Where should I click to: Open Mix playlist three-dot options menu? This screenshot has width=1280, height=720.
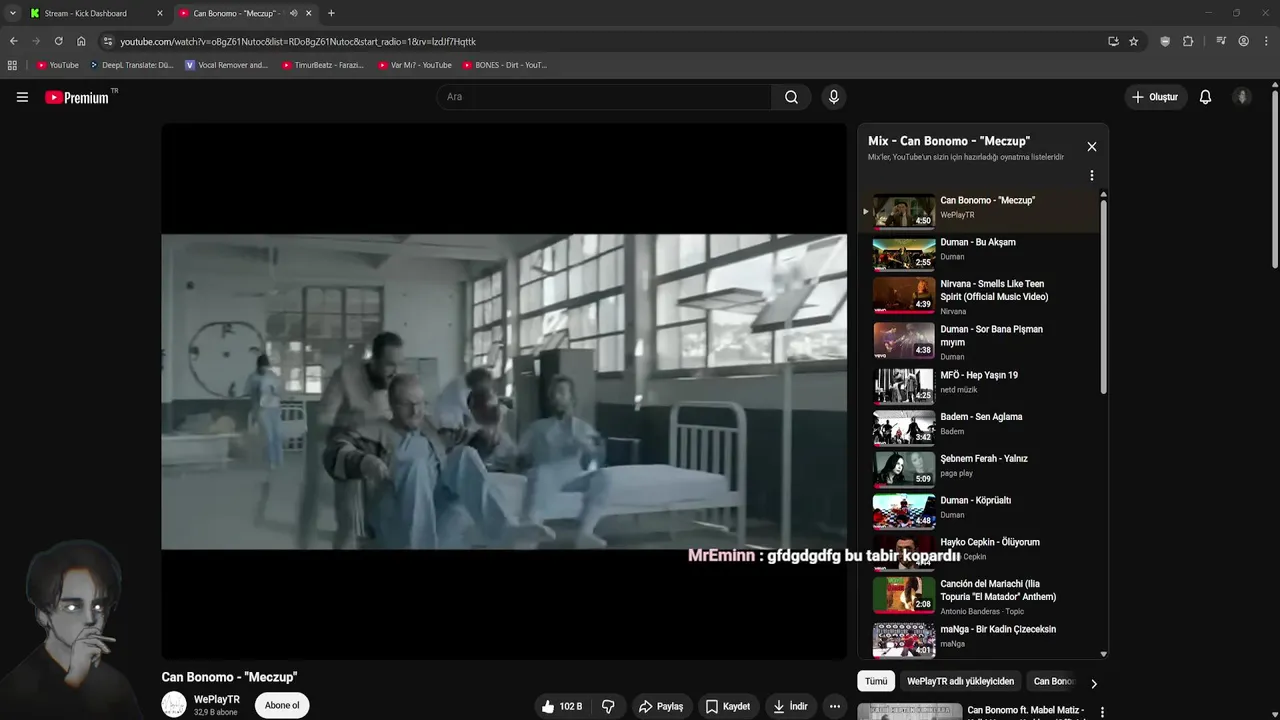(x=1091, y=175)
